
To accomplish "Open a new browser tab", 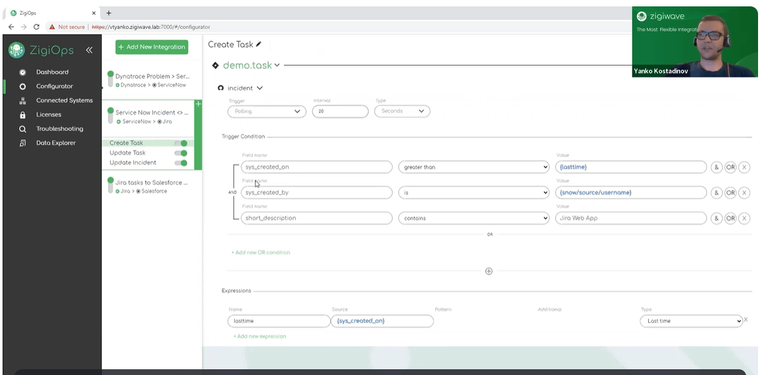I will pyautogui.click(x=109, y=13).
